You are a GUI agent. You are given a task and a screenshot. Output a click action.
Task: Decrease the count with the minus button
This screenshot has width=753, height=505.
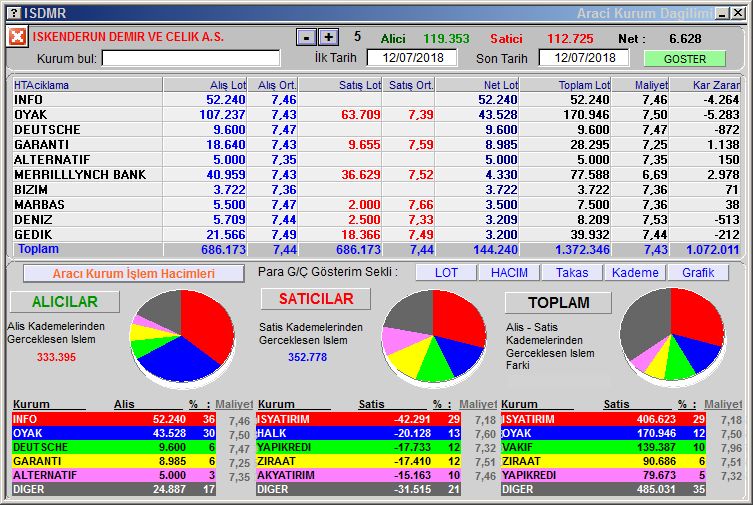pyautogui.click(x=306, y=37)
